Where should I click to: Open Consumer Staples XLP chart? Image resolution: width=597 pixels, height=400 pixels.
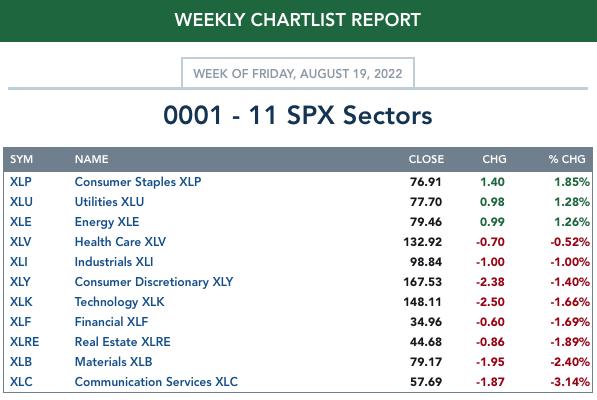(x=138, y=182)
